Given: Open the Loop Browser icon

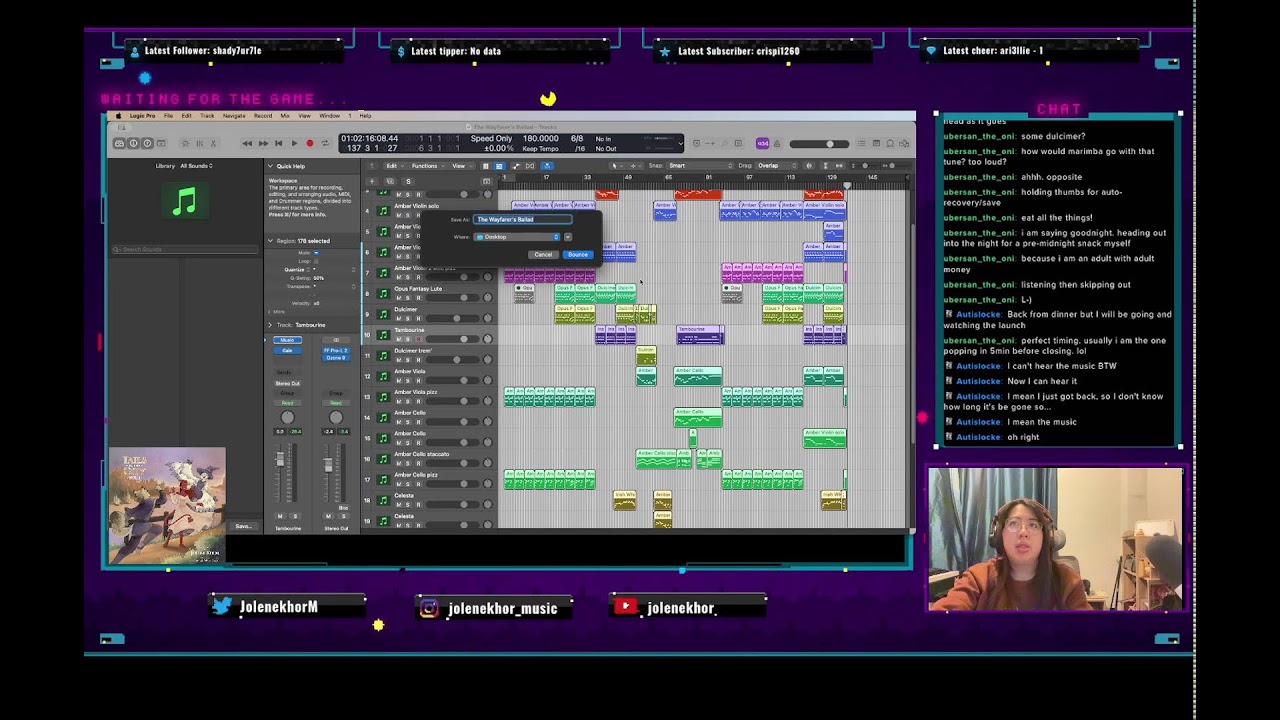Looking at the screenshot, I should 890,143.
